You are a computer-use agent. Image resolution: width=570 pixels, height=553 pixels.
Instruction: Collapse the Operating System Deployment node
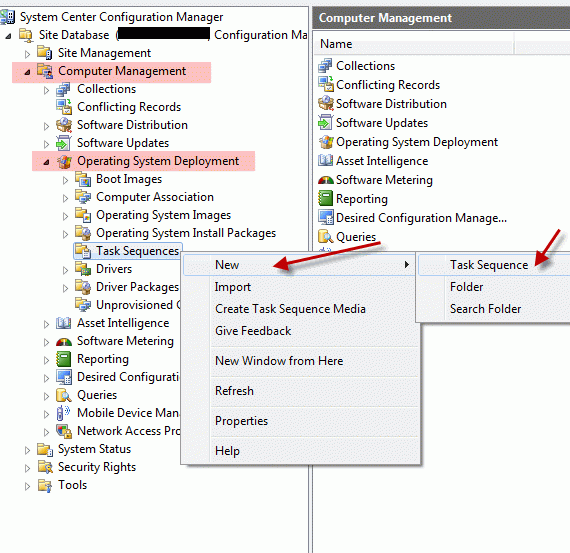coord(46,162)
